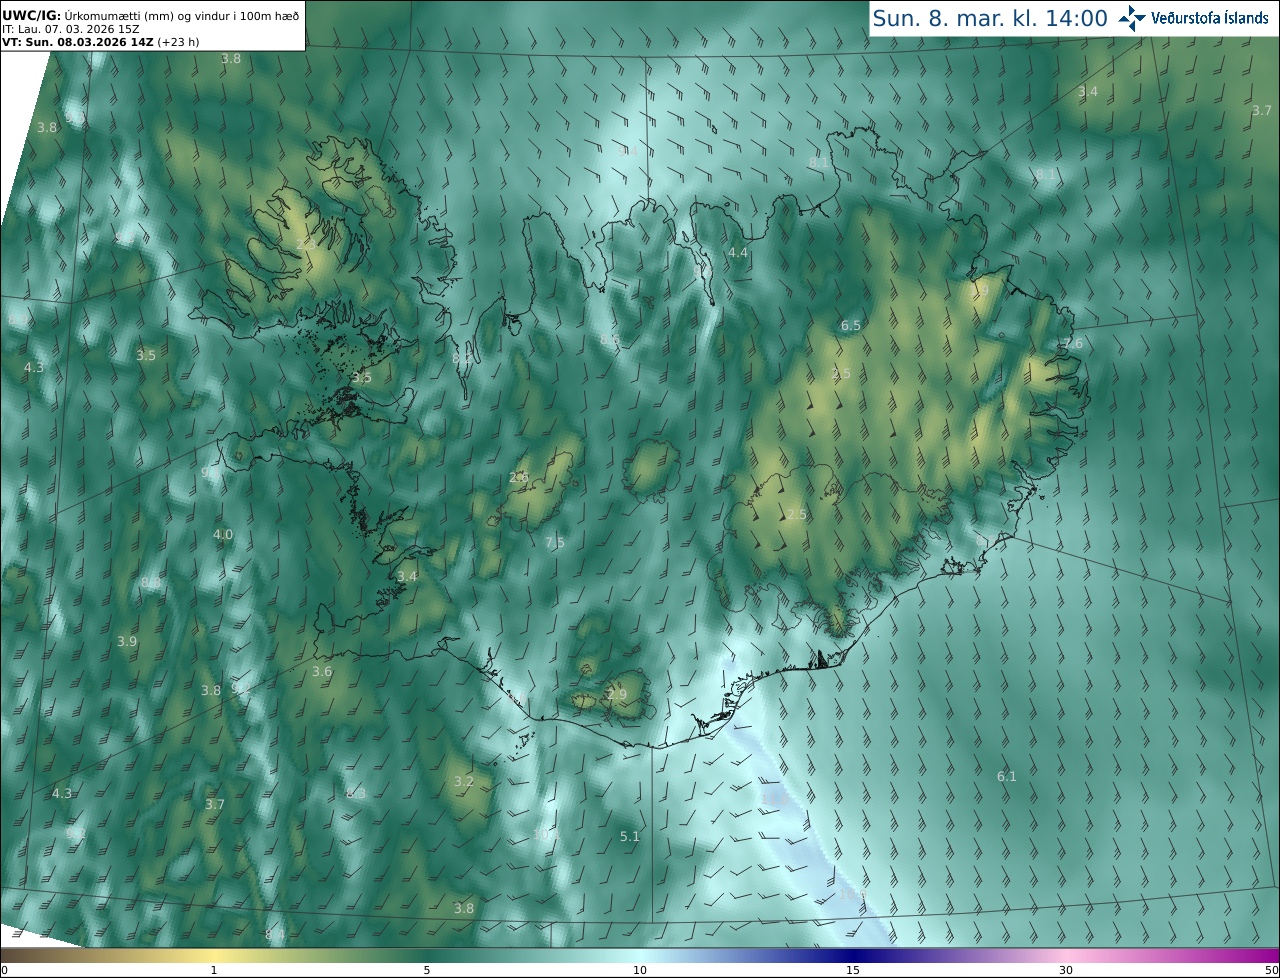Click the 2.9 value on the map
The height and width of the screenshot is (978, 1280).
pos(617,695)
